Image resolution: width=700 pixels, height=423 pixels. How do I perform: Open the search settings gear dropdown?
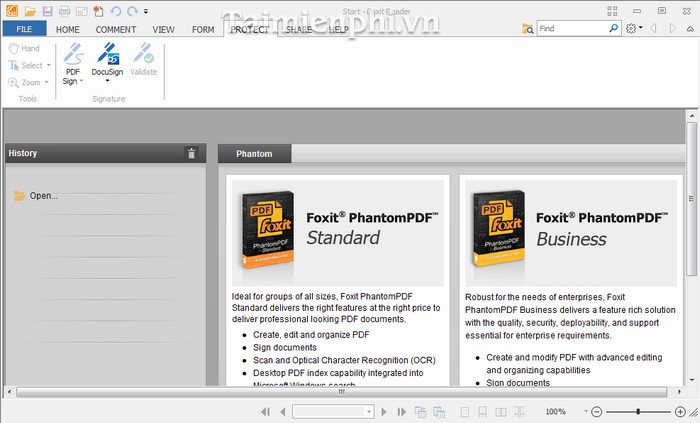(x=634, y=29)
